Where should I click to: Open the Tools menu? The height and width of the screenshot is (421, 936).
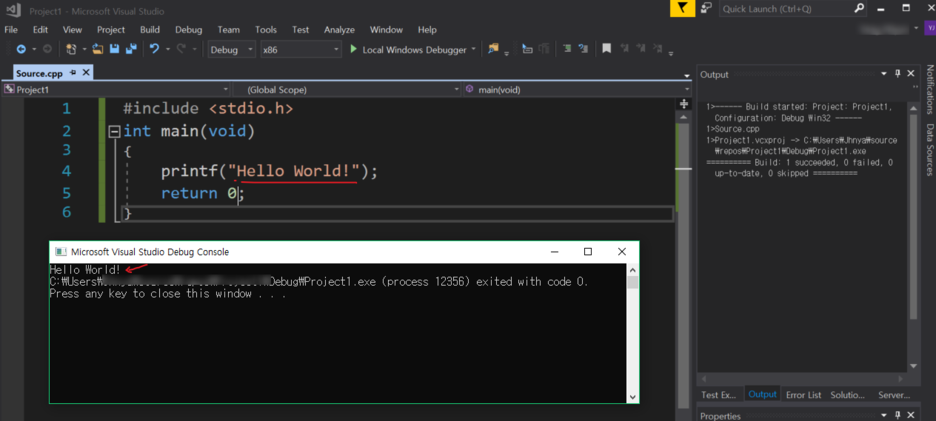coord(266,29)
